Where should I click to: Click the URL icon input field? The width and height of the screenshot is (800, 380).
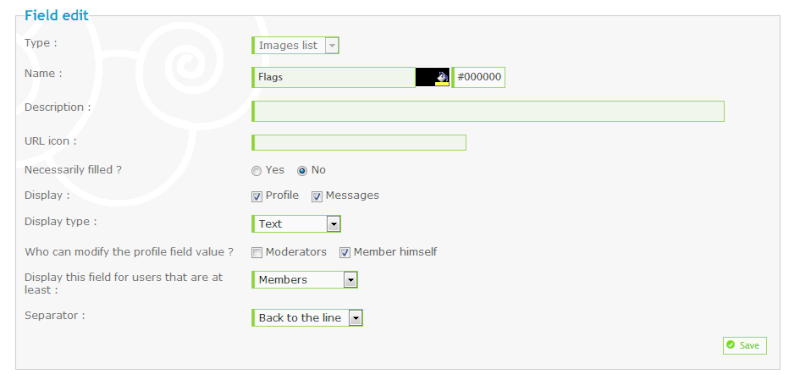[359, 143]
